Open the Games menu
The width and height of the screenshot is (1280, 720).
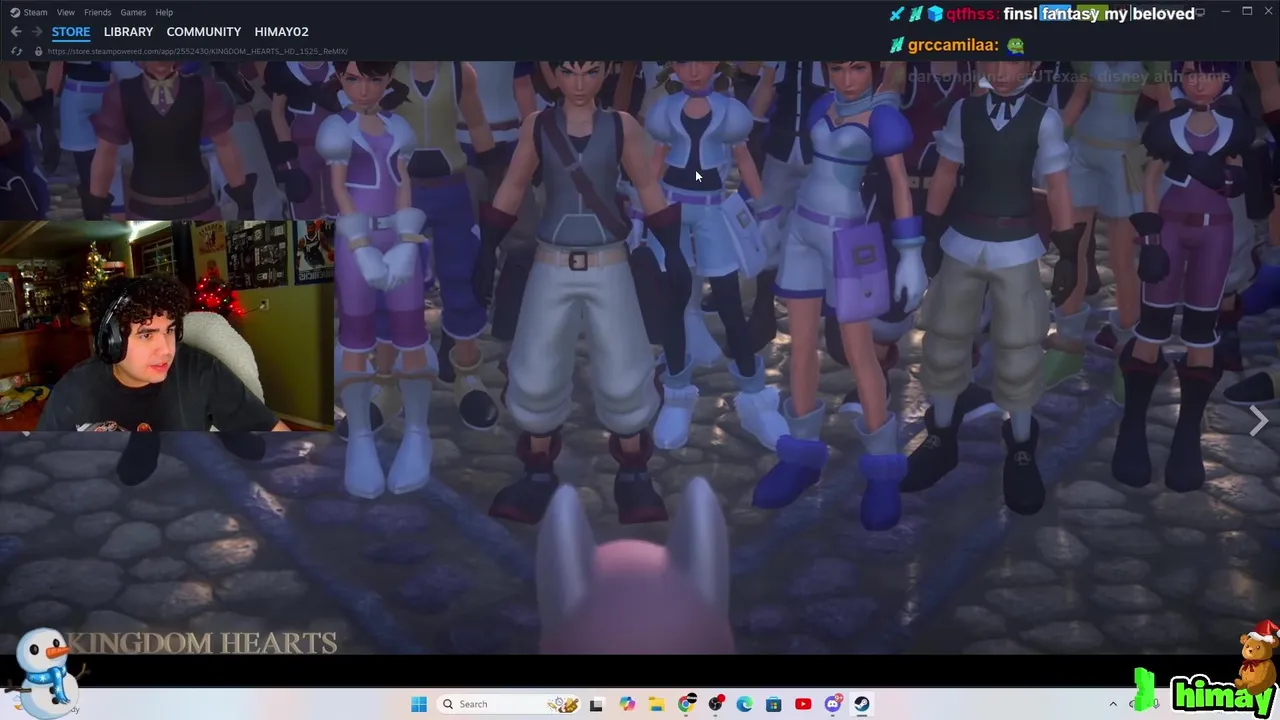click(133, 12)
